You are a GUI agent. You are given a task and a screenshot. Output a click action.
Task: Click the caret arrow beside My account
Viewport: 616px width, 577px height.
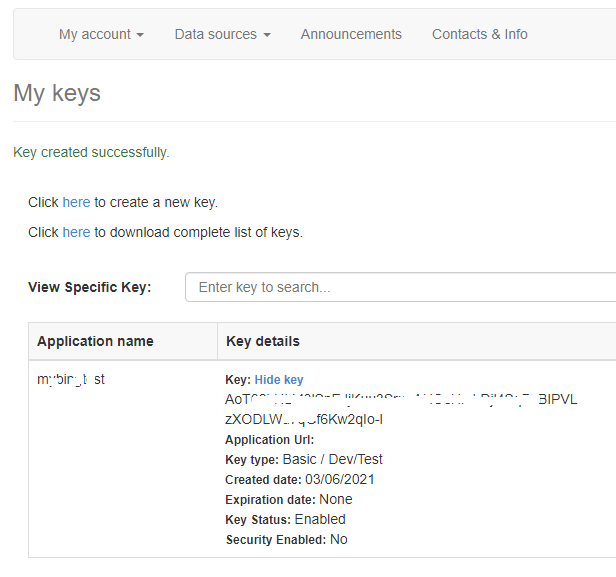[140, 35]
